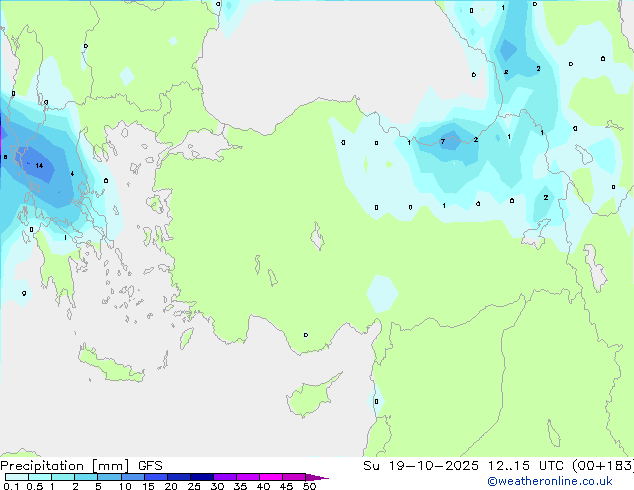Click the '7' precipitation value on the map
Image resolution: width=634 pixels, height=490 pixels.
pos(443,142)
